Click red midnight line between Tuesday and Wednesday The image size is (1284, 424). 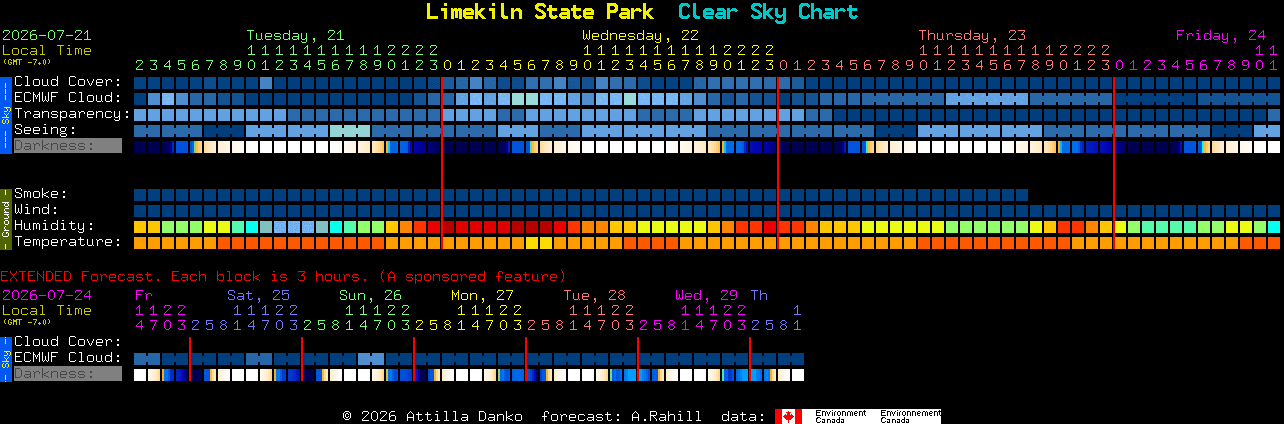point(442,162)
